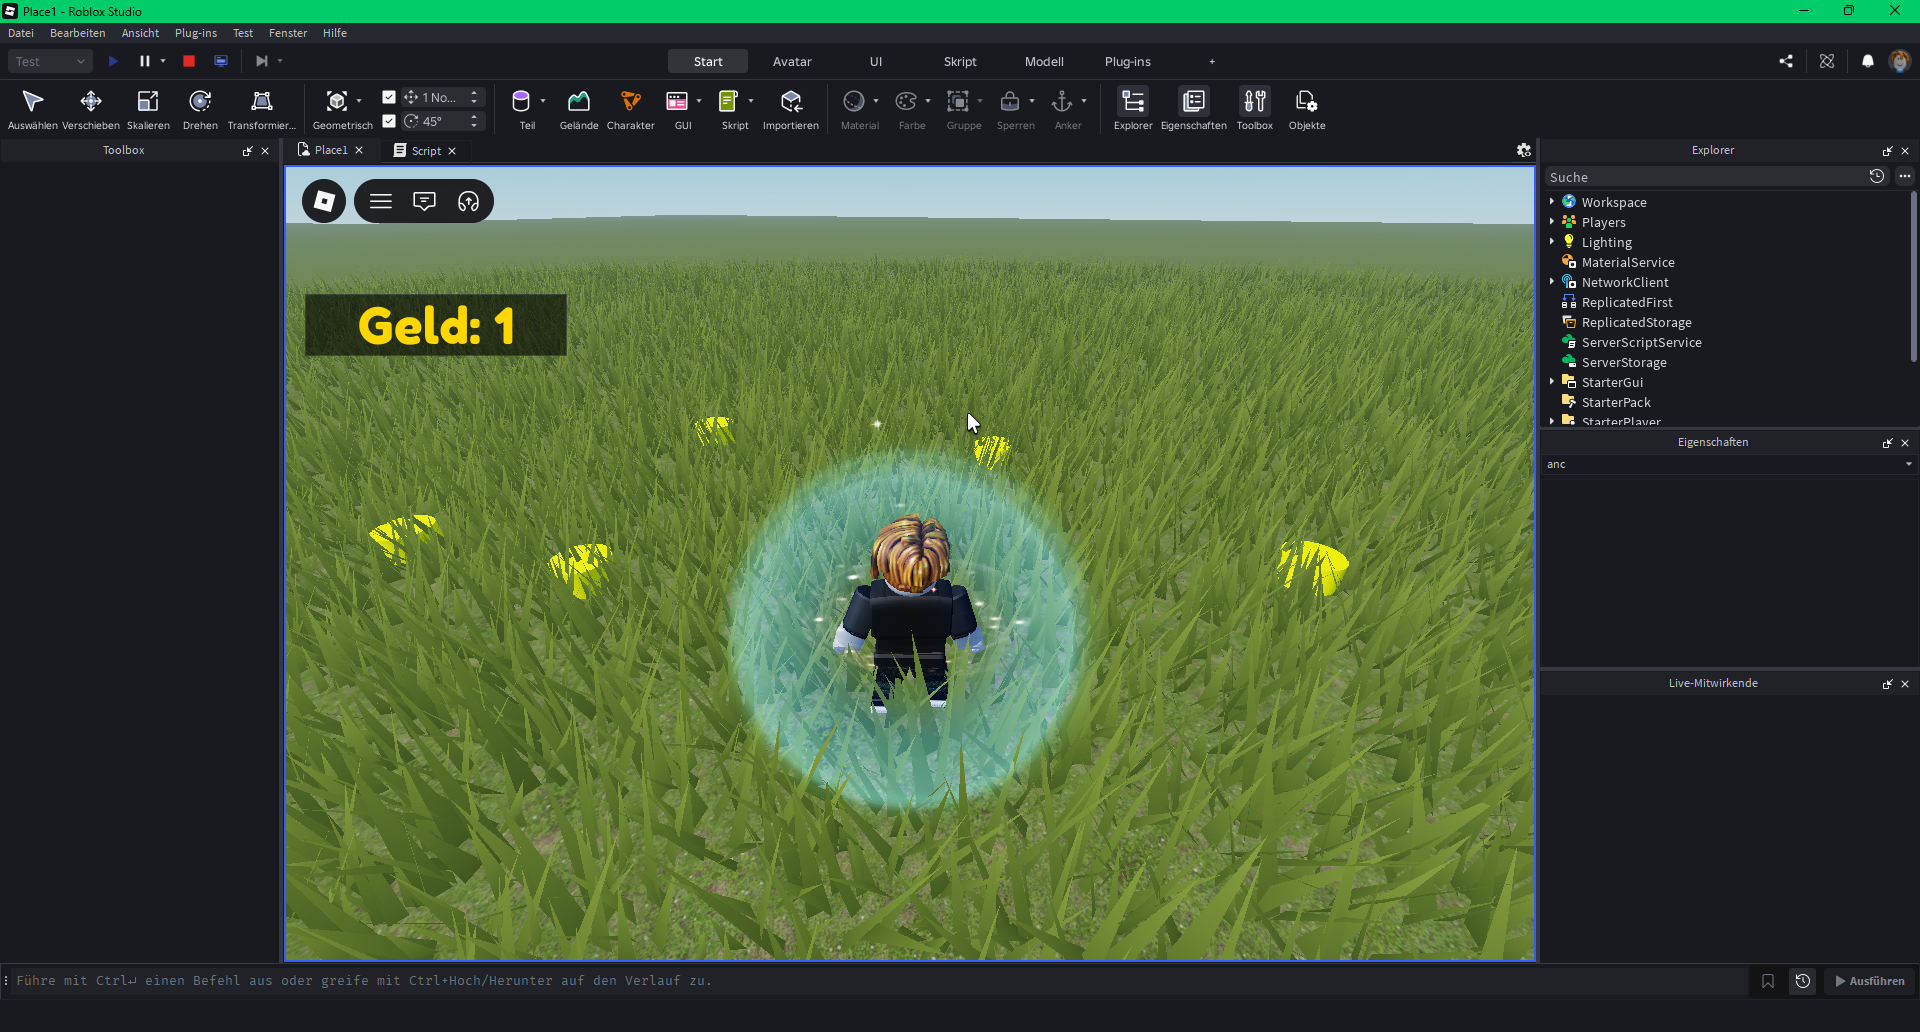
Task: Switch to the Avatar ribbon tab
Action: click(792, 61)
